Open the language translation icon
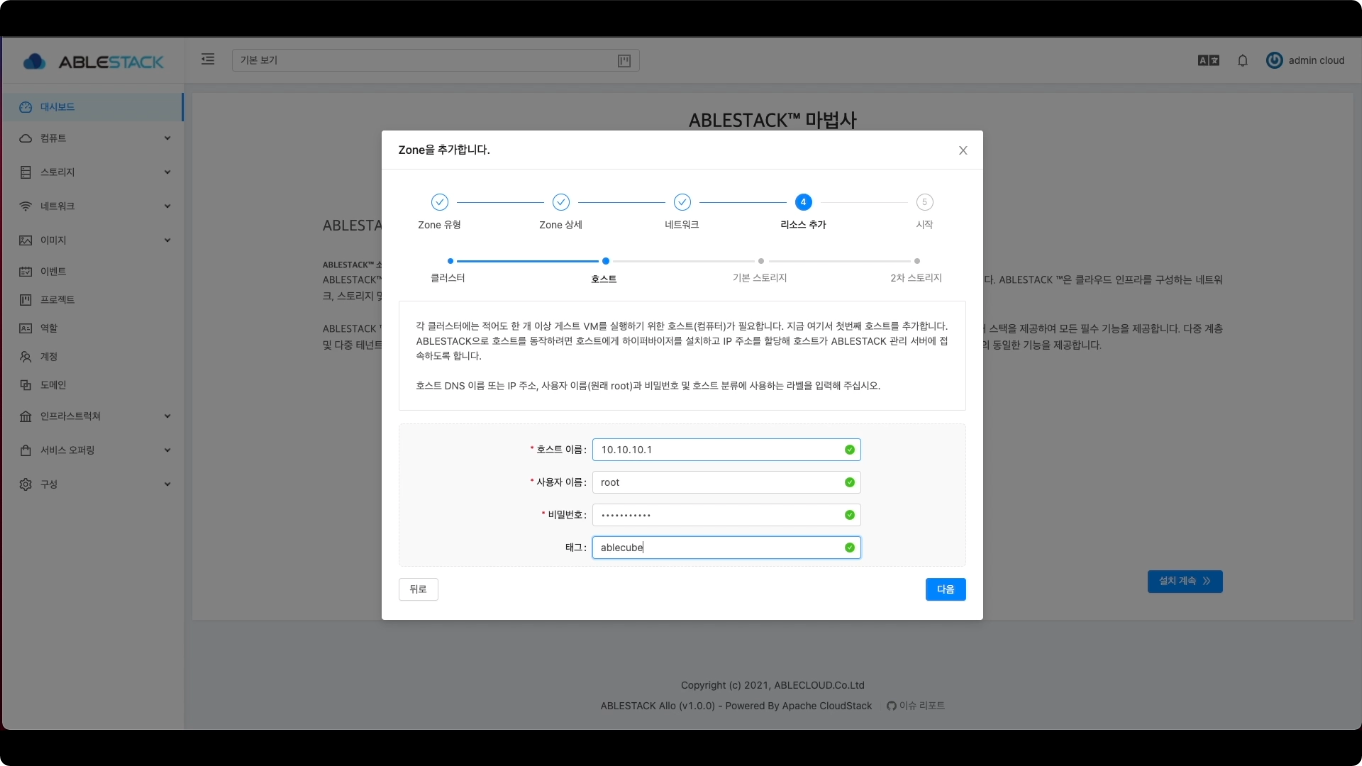The width and height of the screenshot is (1362, 766). tap(1208, 60)
